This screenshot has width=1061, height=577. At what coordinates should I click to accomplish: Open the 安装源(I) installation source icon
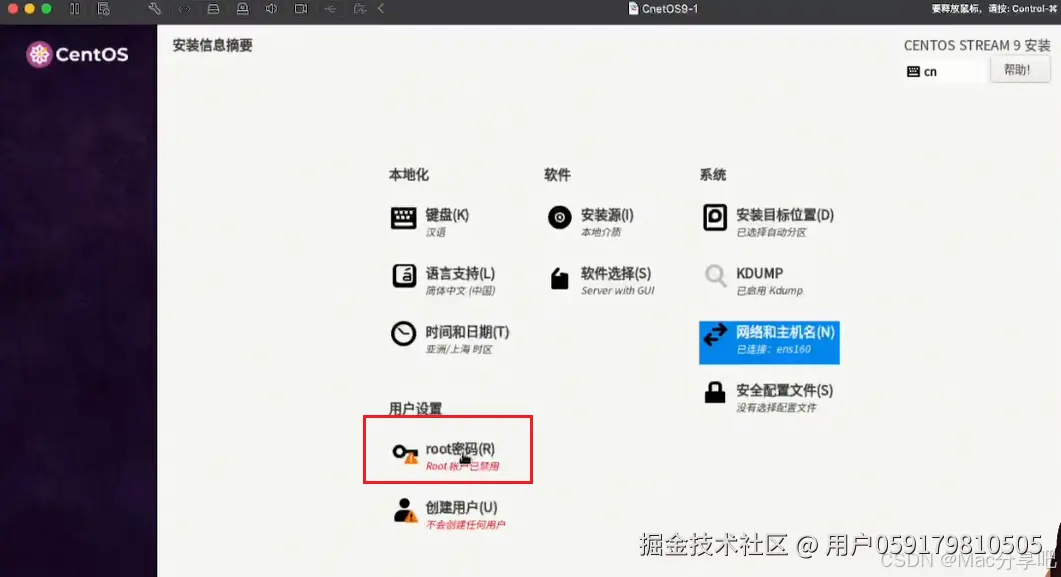click(x=559, y=217)
